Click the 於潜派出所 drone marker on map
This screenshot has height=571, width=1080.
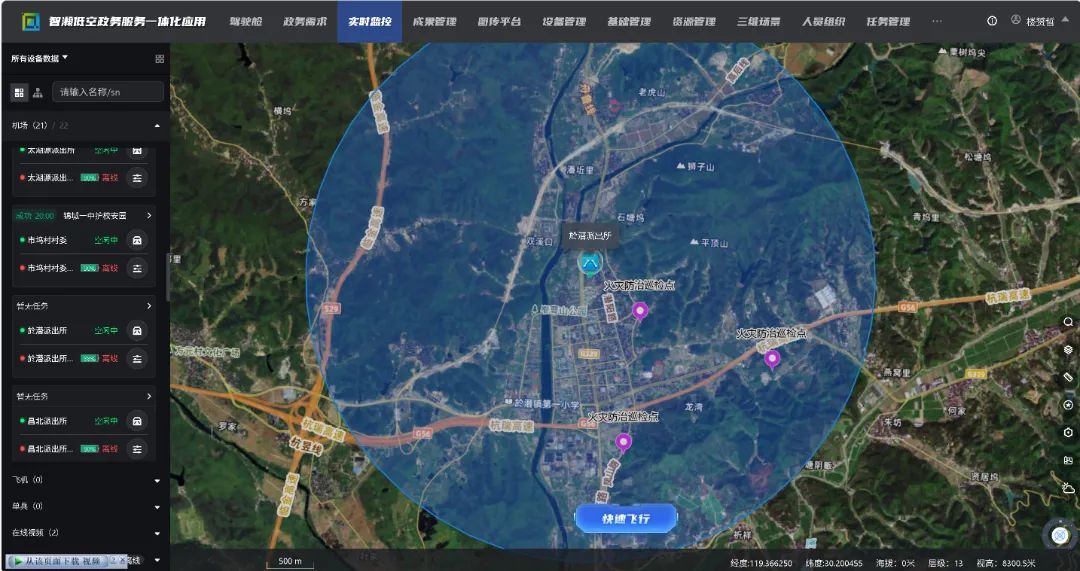click(x=590, y=263)
